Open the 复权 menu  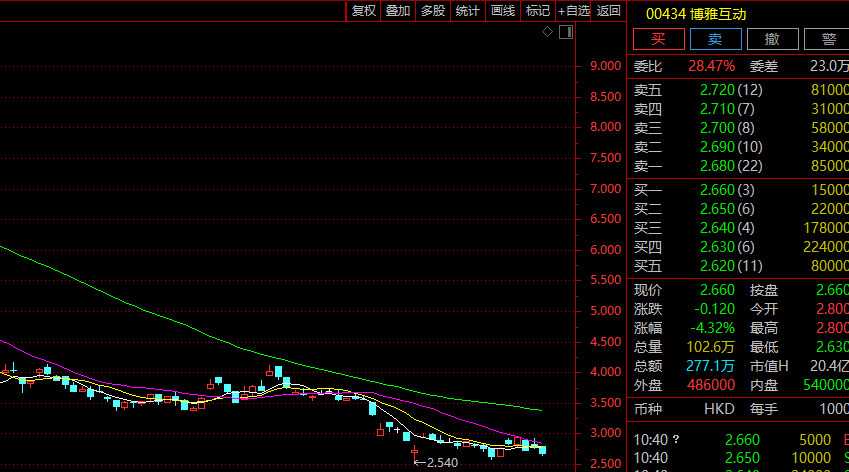[363, 11]
